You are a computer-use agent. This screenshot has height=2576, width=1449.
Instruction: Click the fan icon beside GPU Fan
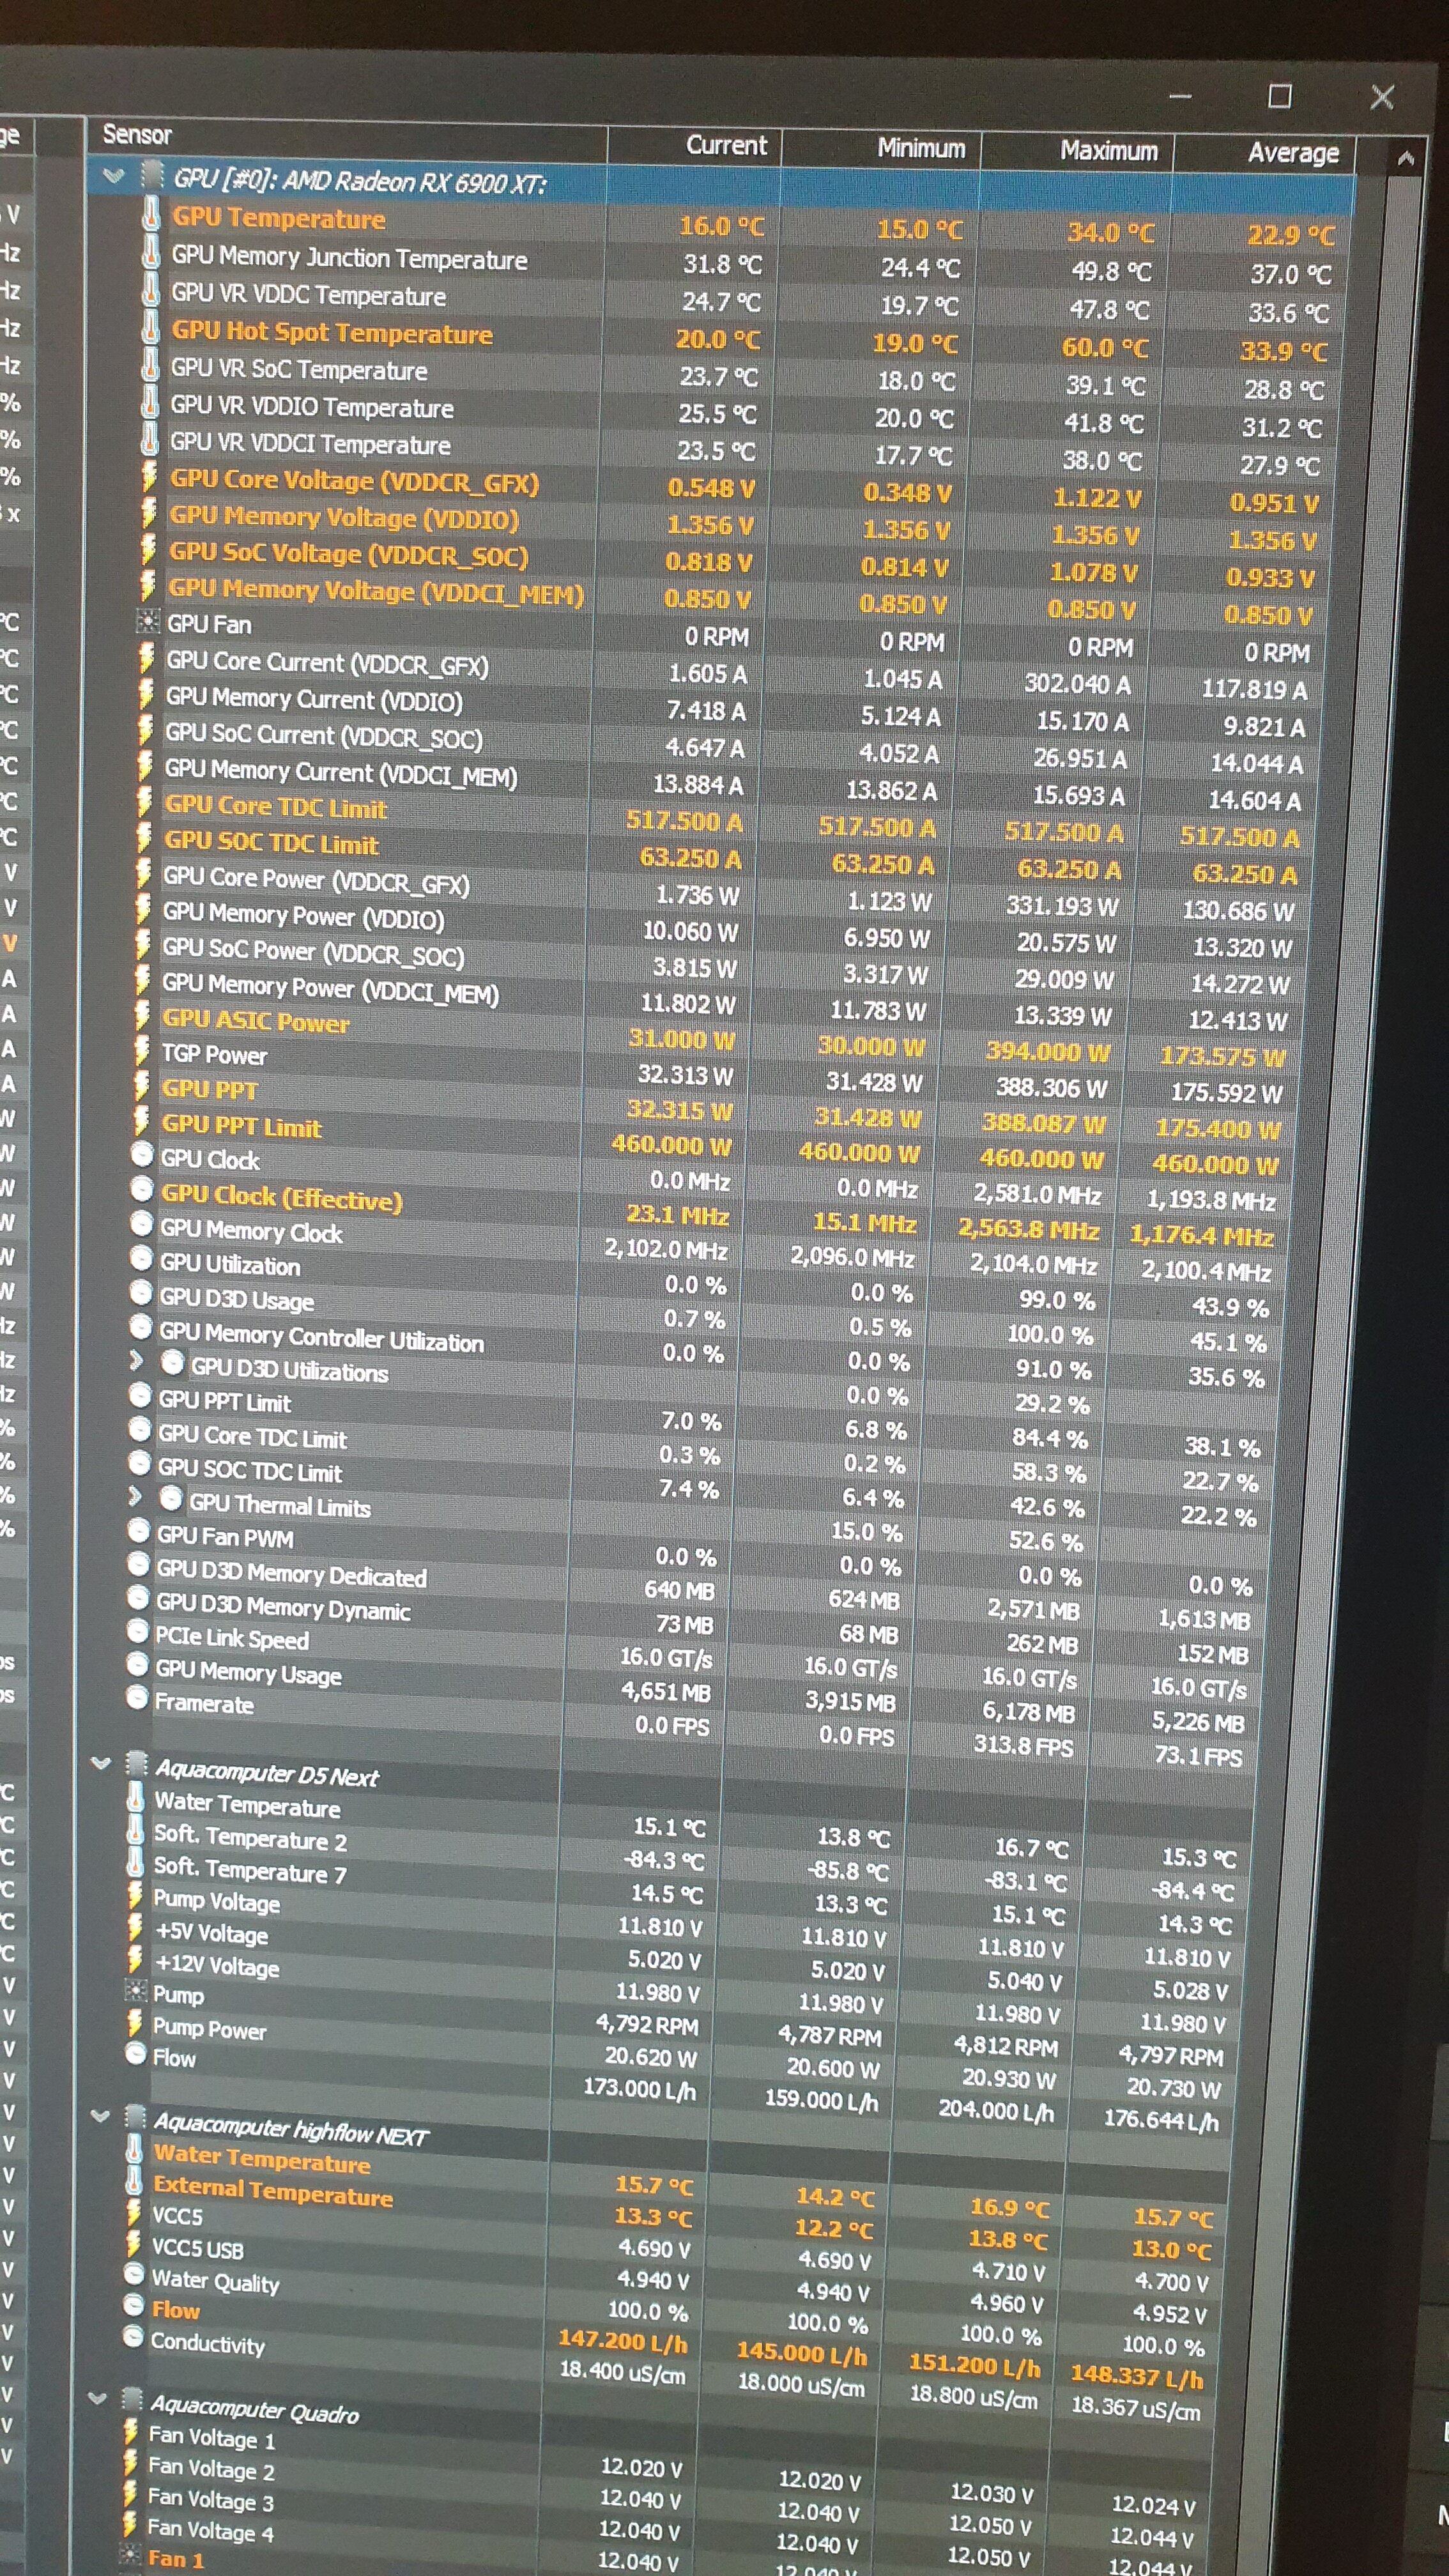coord(147,621)
